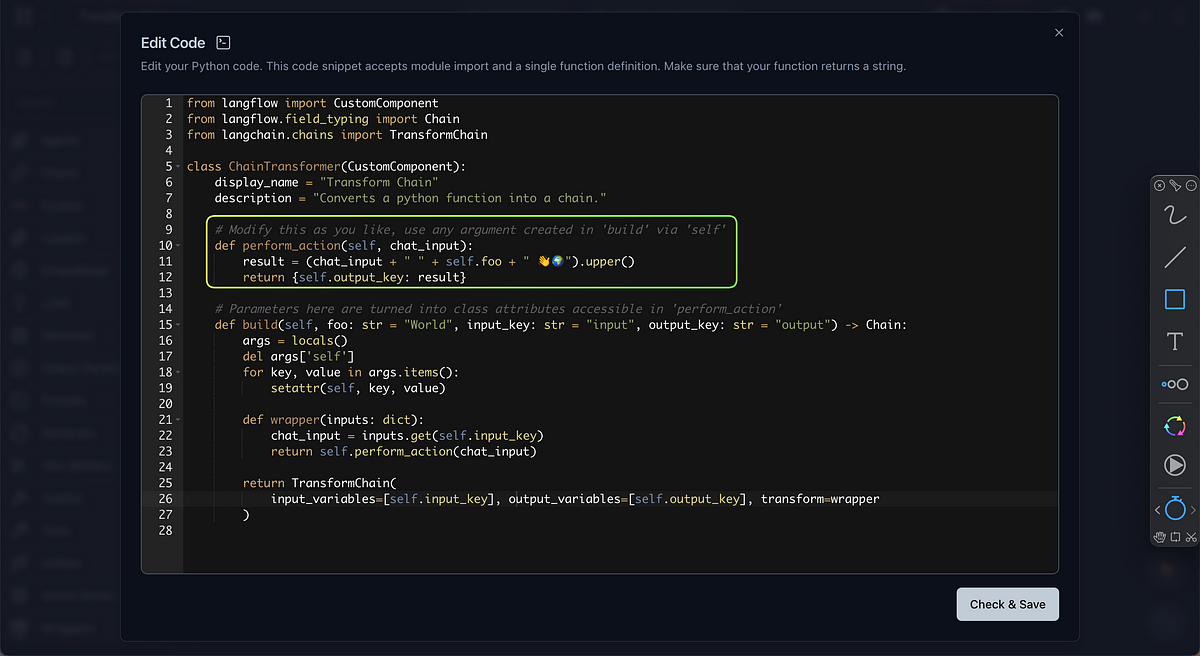Close the Edit Code dialog
This screenshot has height=656, width=1200.
(1059, 33)
